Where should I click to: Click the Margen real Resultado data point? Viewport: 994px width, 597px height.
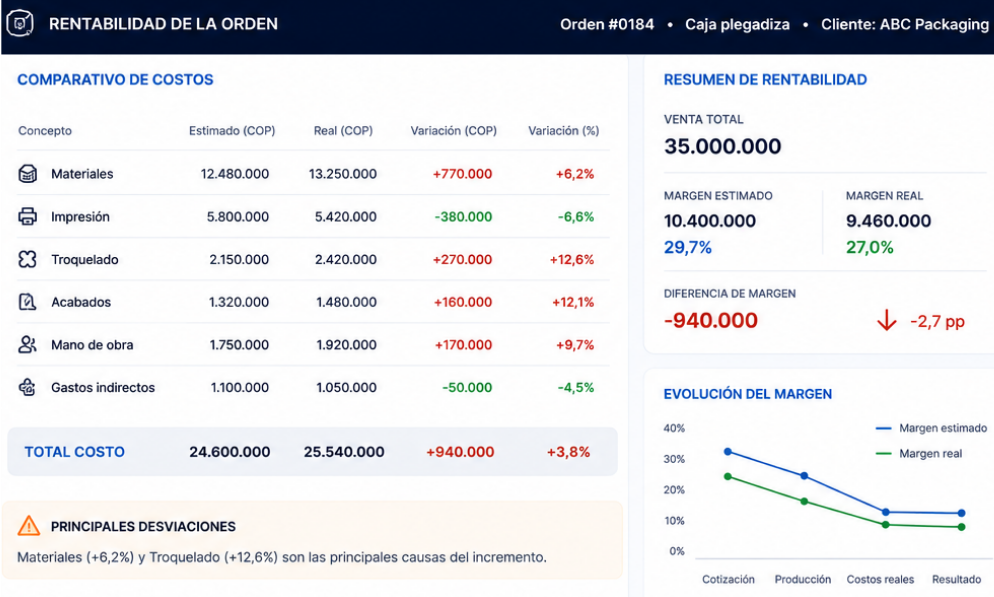click(962, 527)
